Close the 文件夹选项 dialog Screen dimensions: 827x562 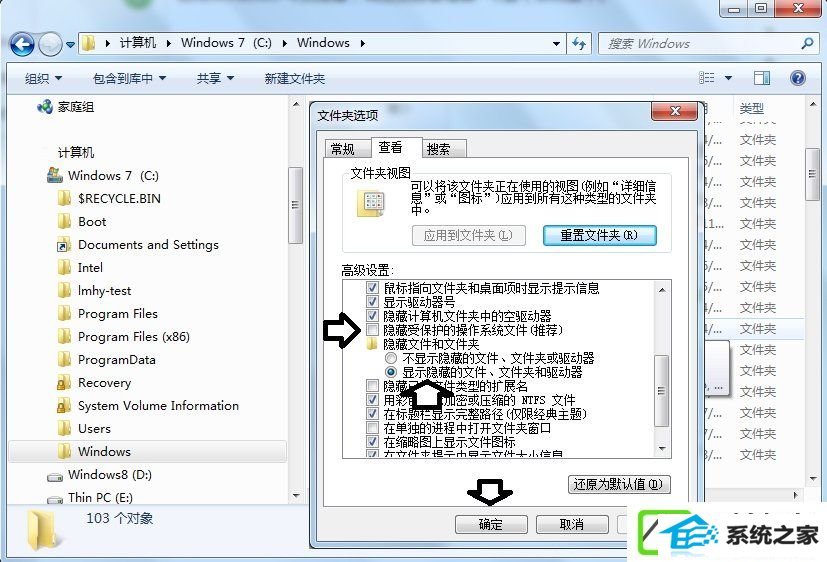674,111
